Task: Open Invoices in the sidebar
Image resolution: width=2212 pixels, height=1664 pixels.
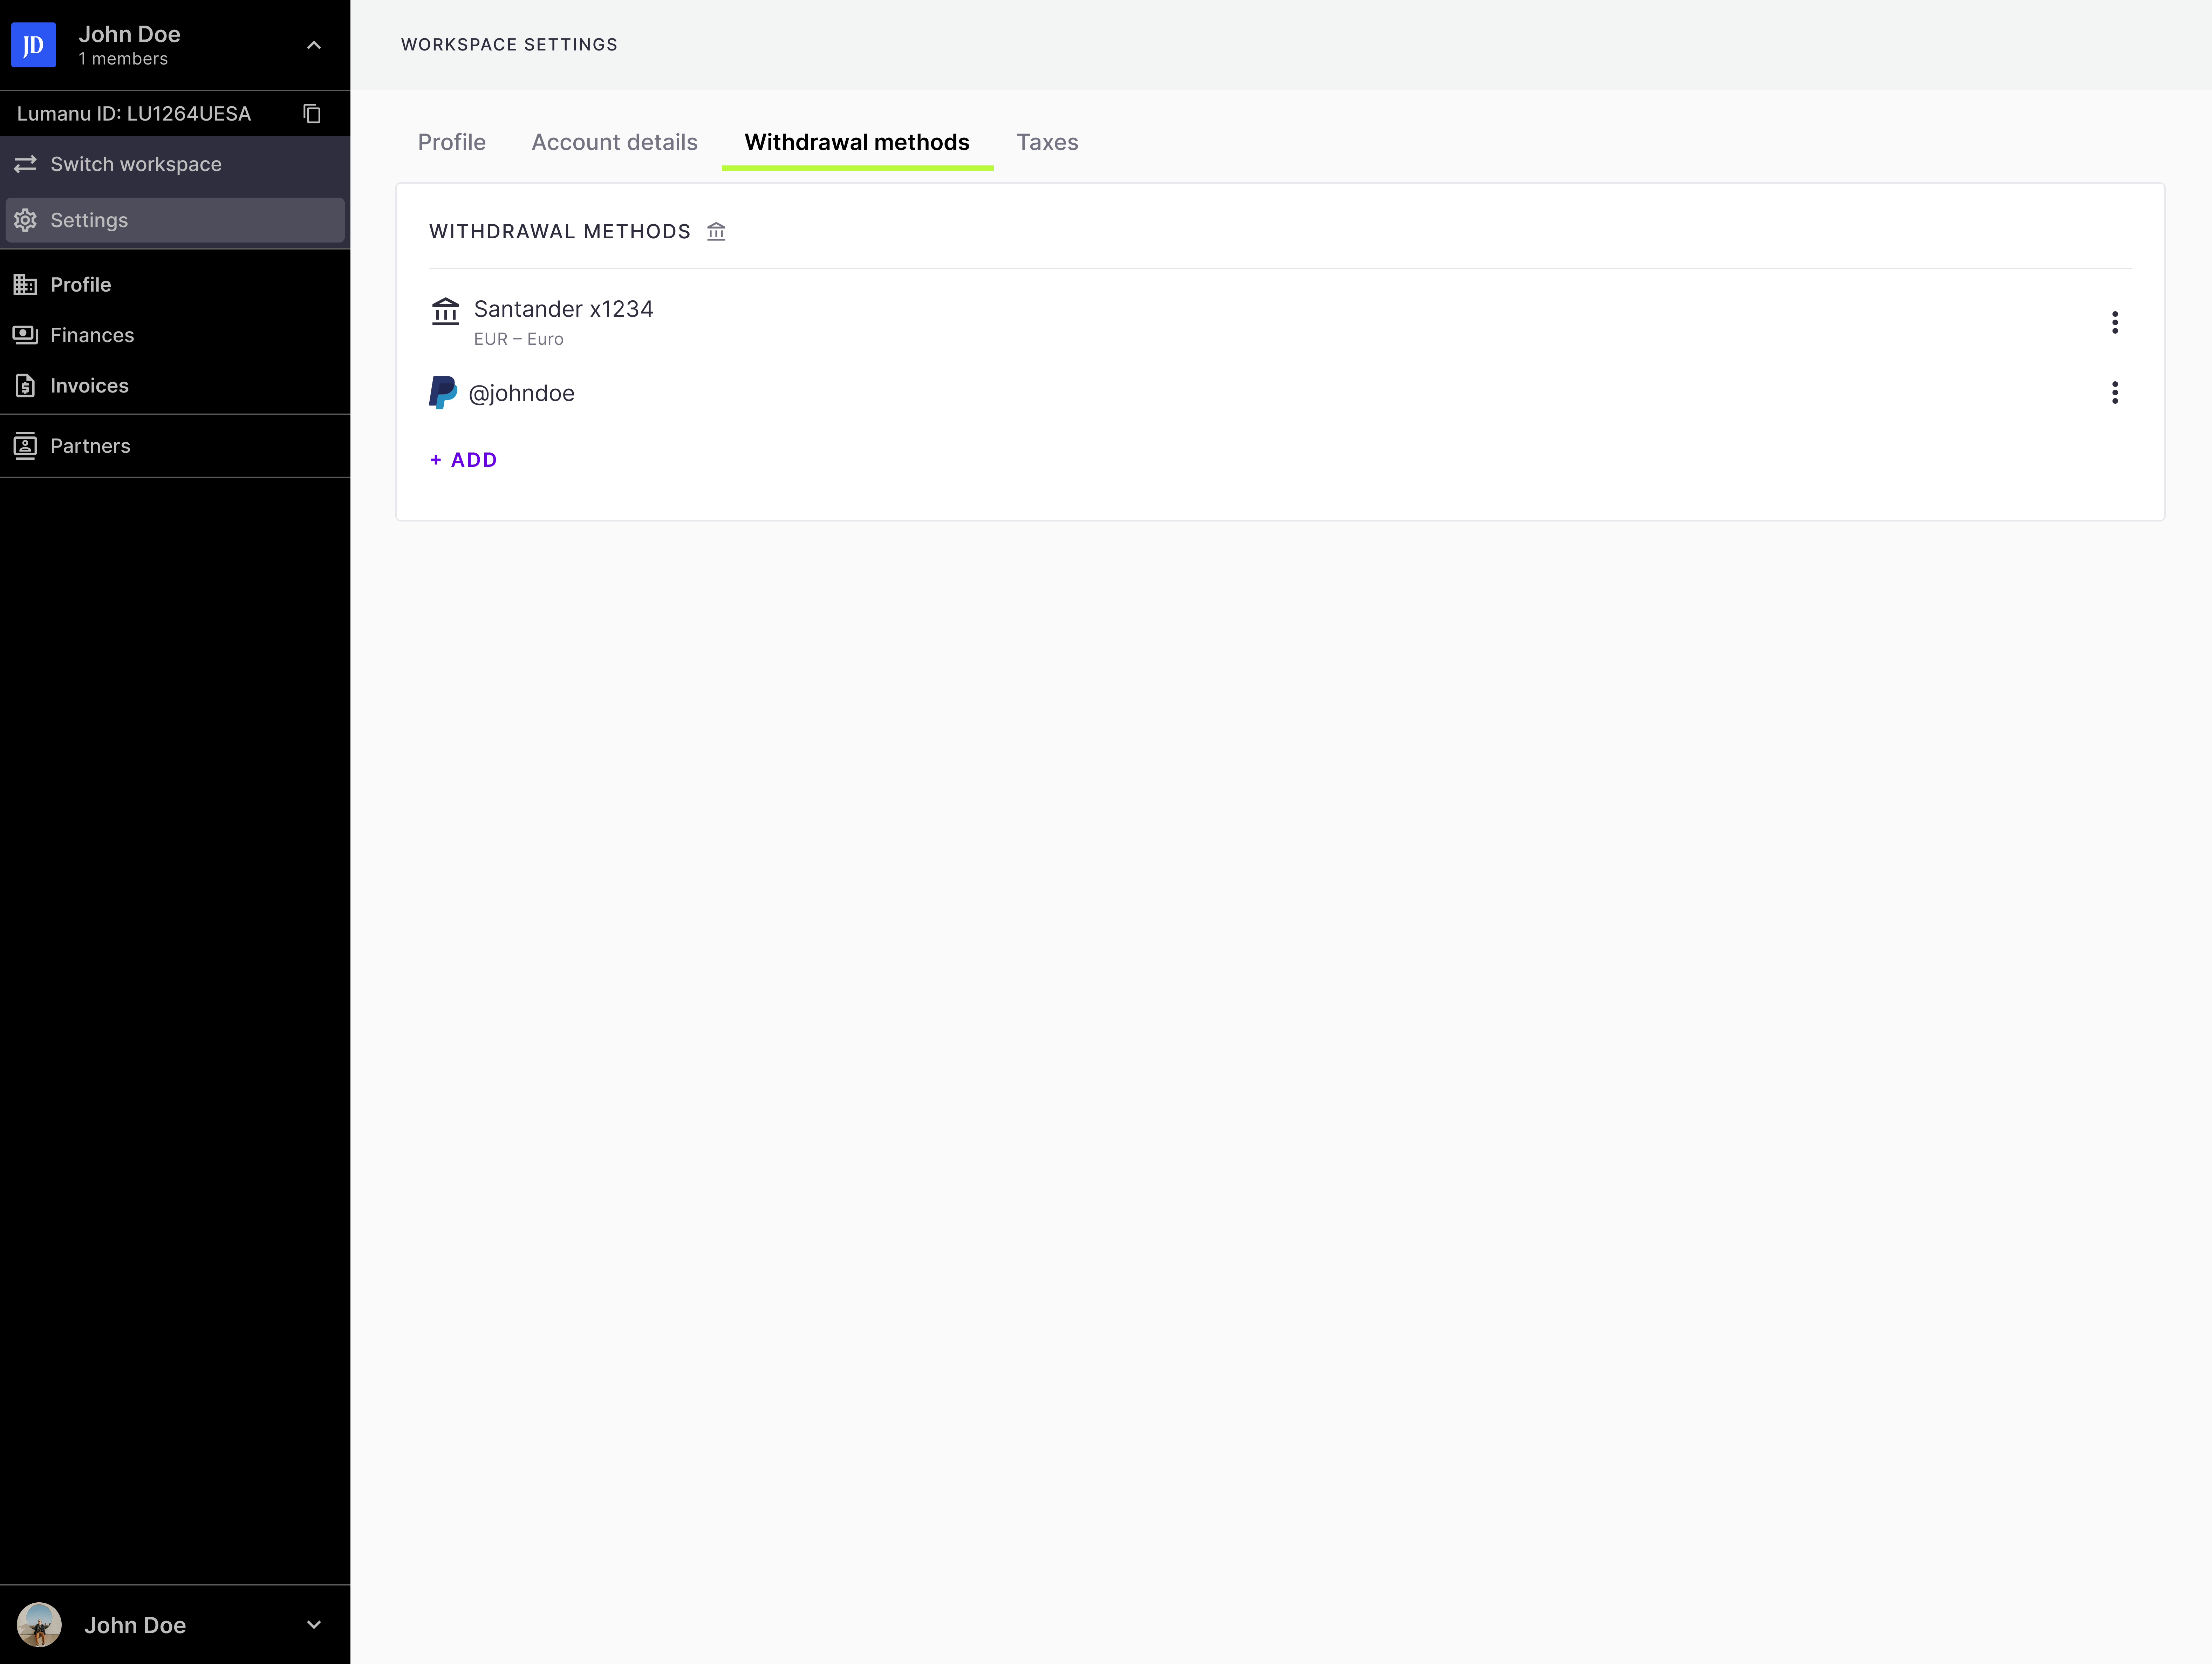Action: pos(89,386)
